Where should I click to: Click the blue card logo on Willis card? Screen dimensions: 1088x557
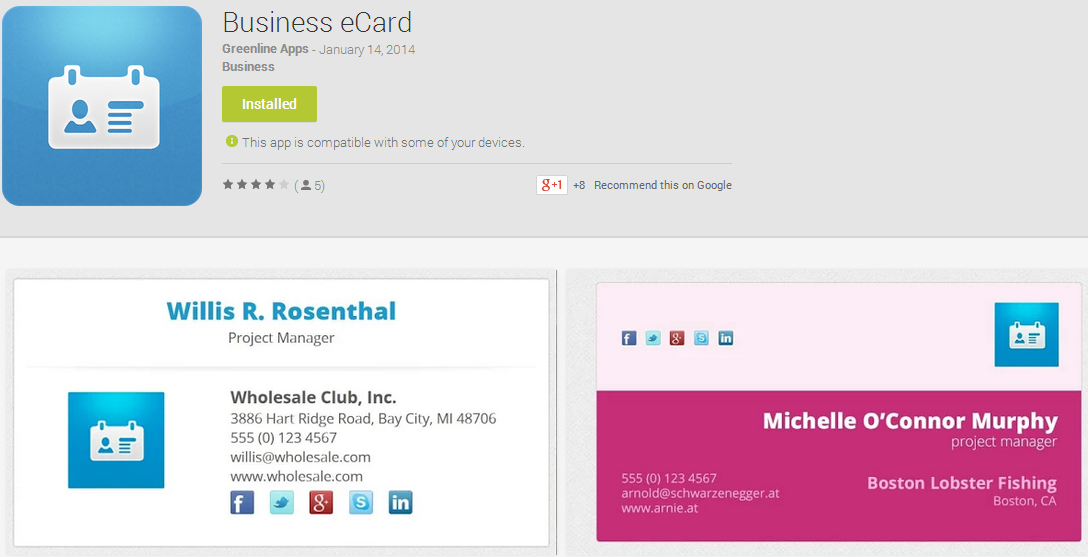[116, 440]
